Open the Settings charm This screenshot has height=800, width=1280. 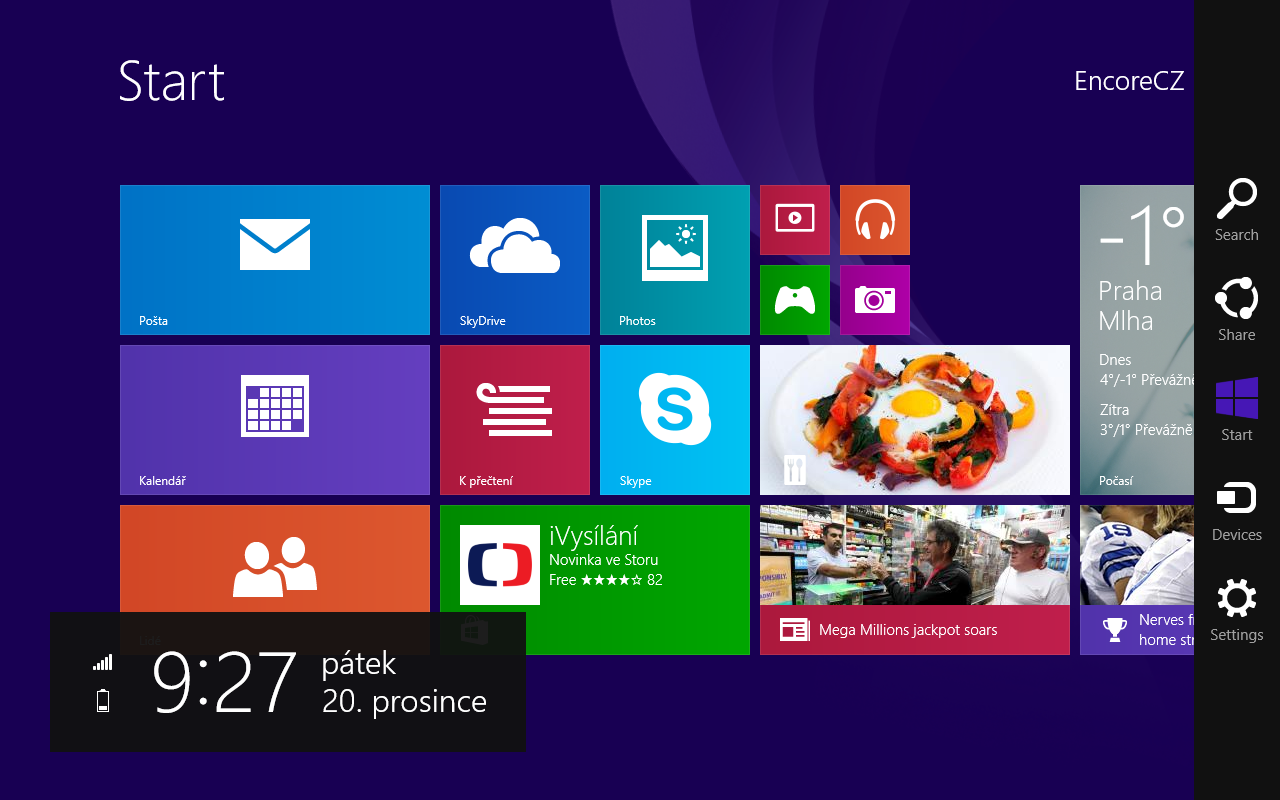(1237, 610)
